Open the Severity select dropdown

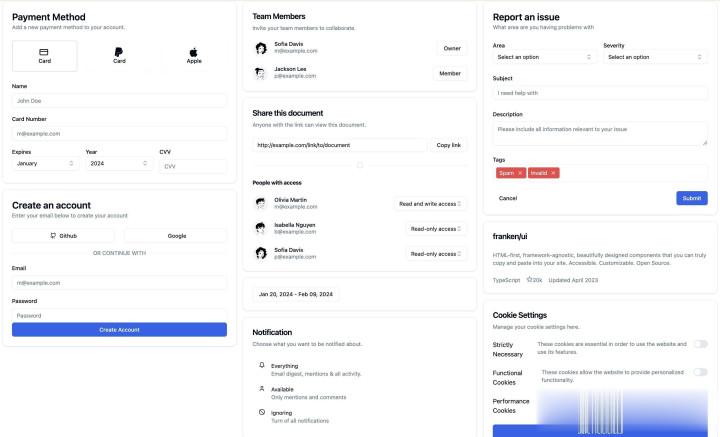[x=655, y=57]
